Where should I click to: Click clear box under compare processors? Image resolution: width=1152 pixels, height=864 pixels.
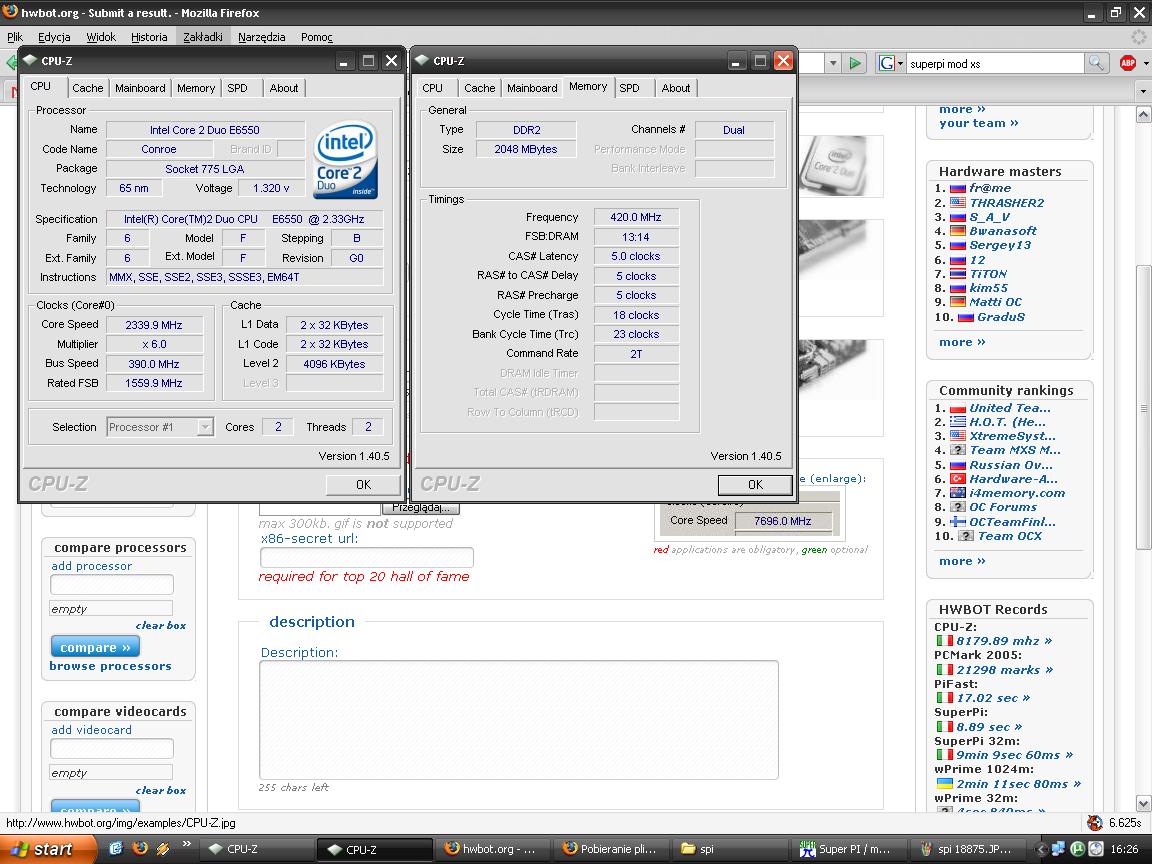click(161, 626)
